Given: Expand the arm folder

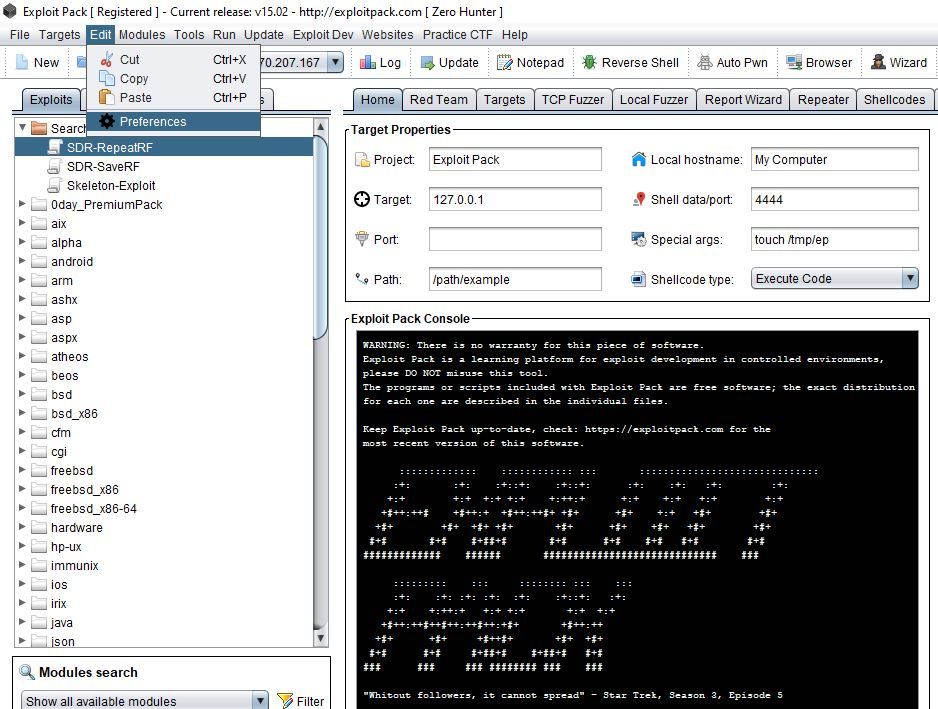Looking at the screenshot, I should (x=22, y=280).
